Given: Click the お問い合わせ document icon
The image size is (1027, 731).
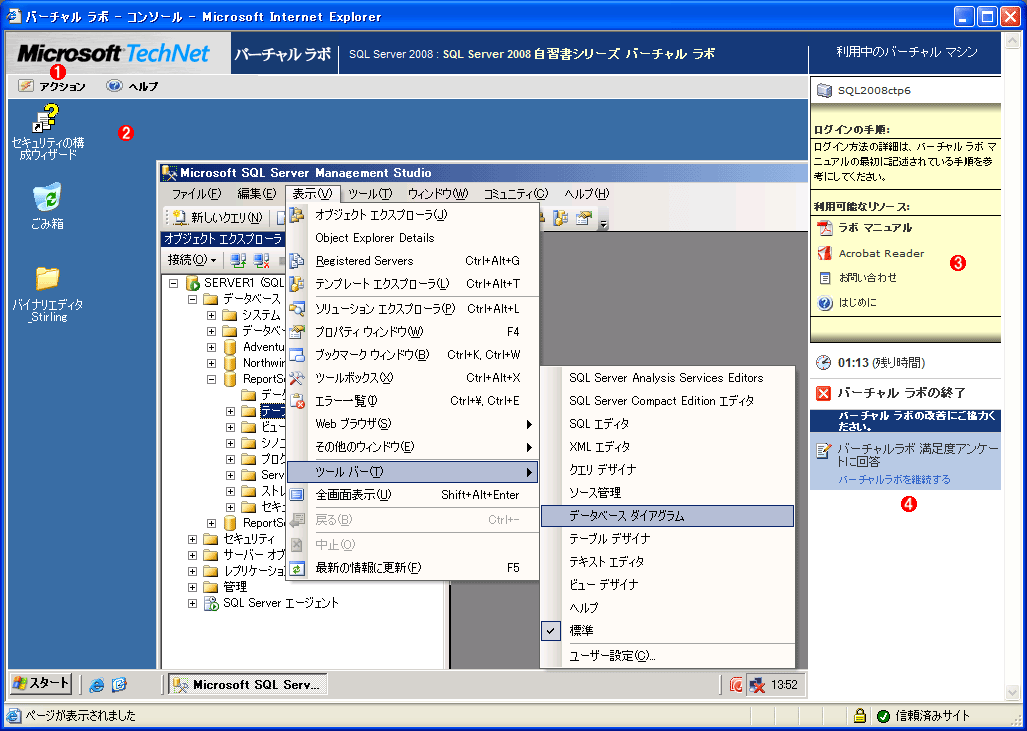Looking at the screenshot, I should (825, 278).
